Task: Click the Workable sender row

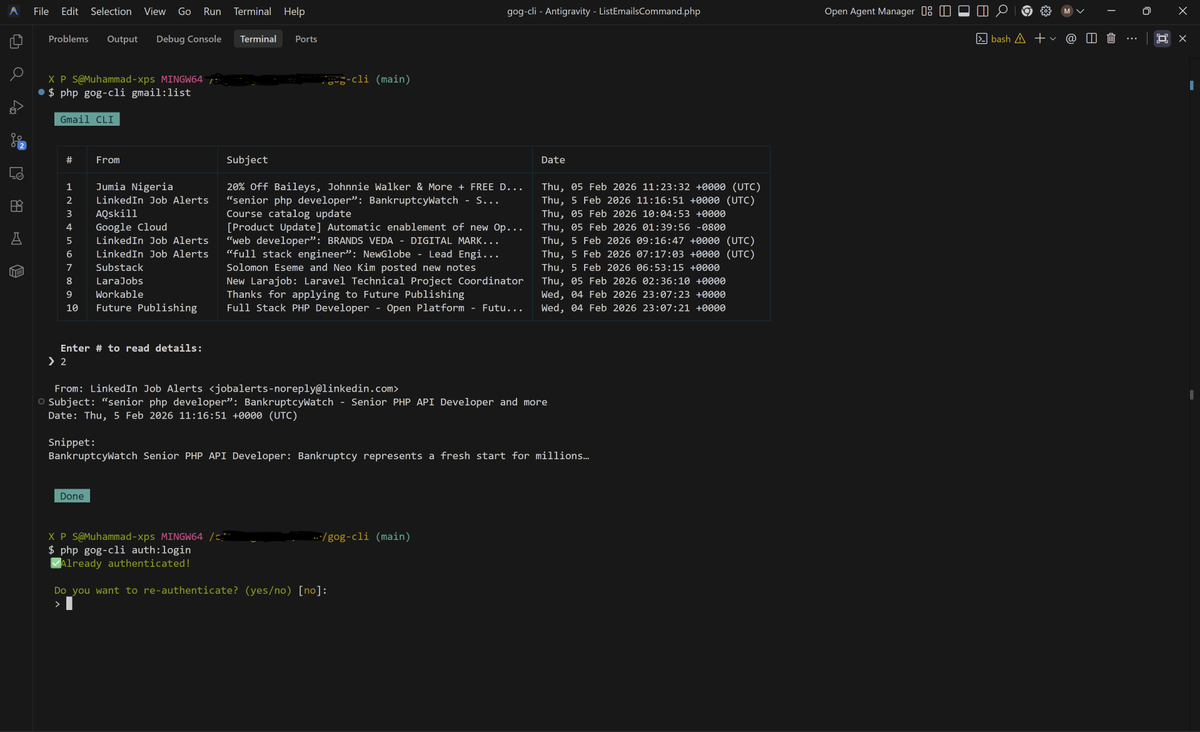Action: [119, 295]
